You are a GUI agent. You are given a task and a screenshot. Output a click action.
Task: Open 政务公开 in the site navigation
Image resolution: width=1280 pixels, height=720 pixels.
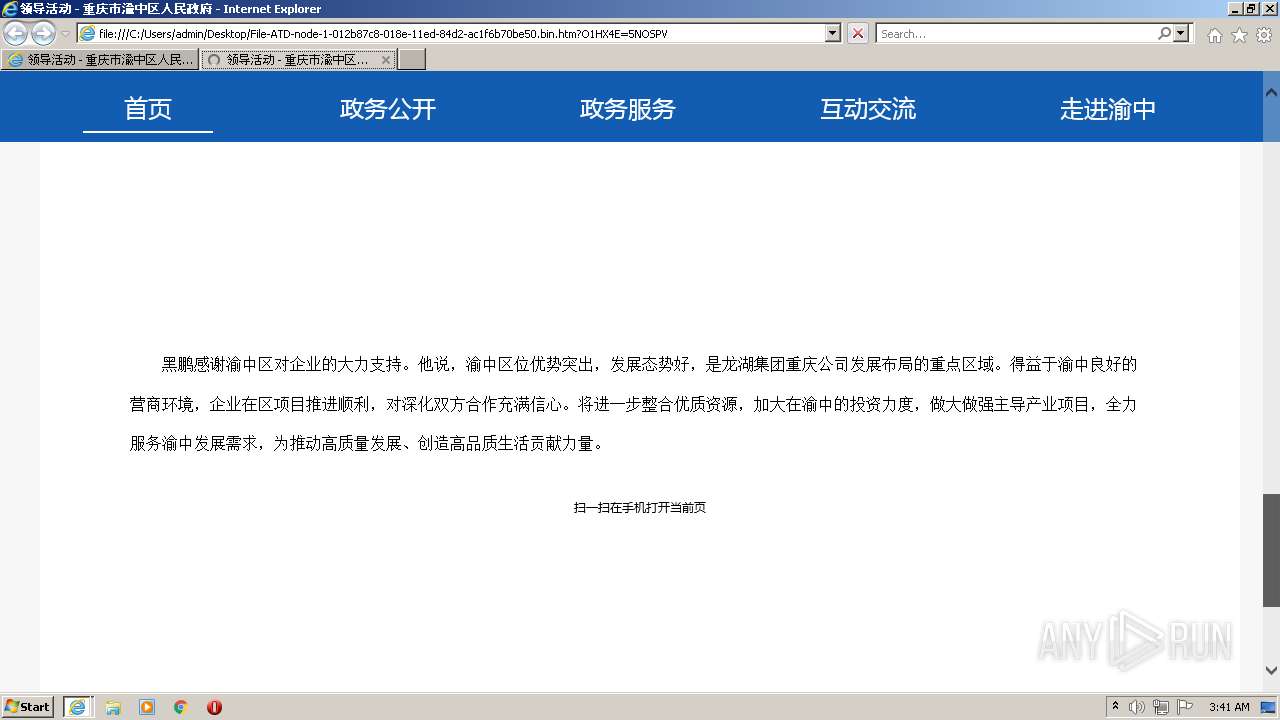click(388, 108)
